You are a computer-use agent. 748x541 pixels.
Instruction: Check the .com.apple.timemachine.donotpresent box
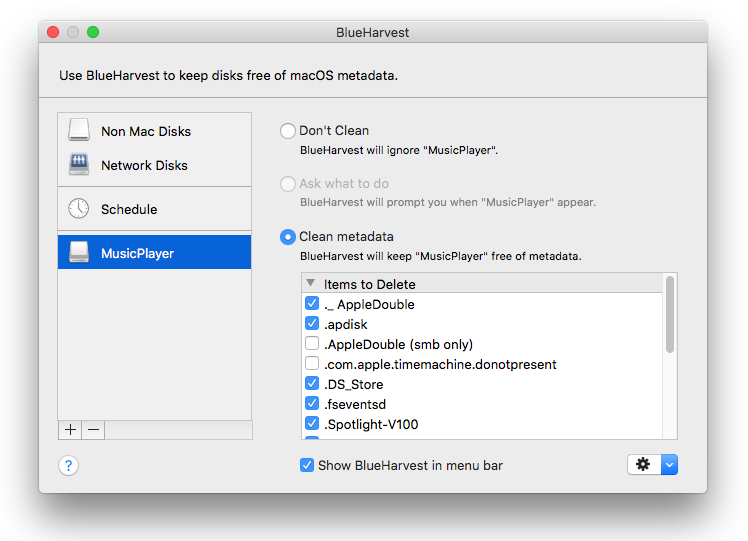point(312,364)
